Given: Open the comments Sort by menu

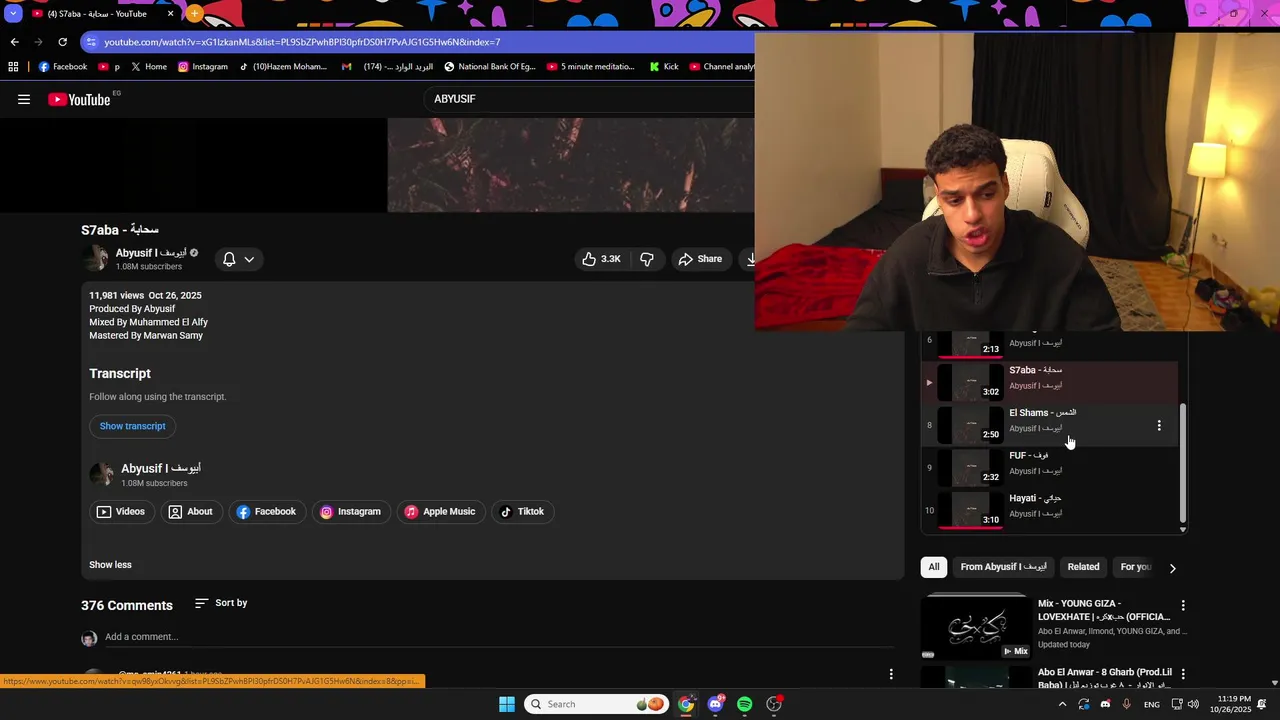Looking at the screenshot, I should coord(221,603).
